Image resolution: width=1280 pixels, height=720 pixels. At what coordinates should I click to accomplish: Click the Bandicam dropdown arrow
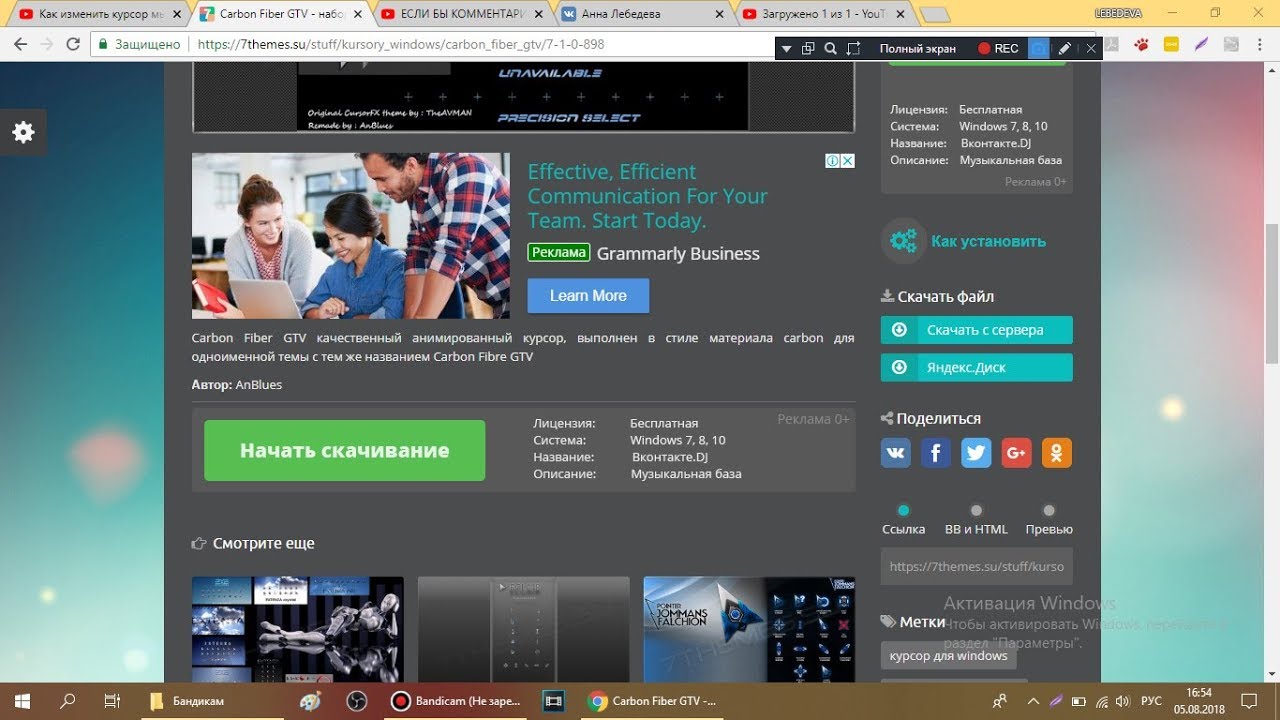pyautogui.click(x=786, y=48)
